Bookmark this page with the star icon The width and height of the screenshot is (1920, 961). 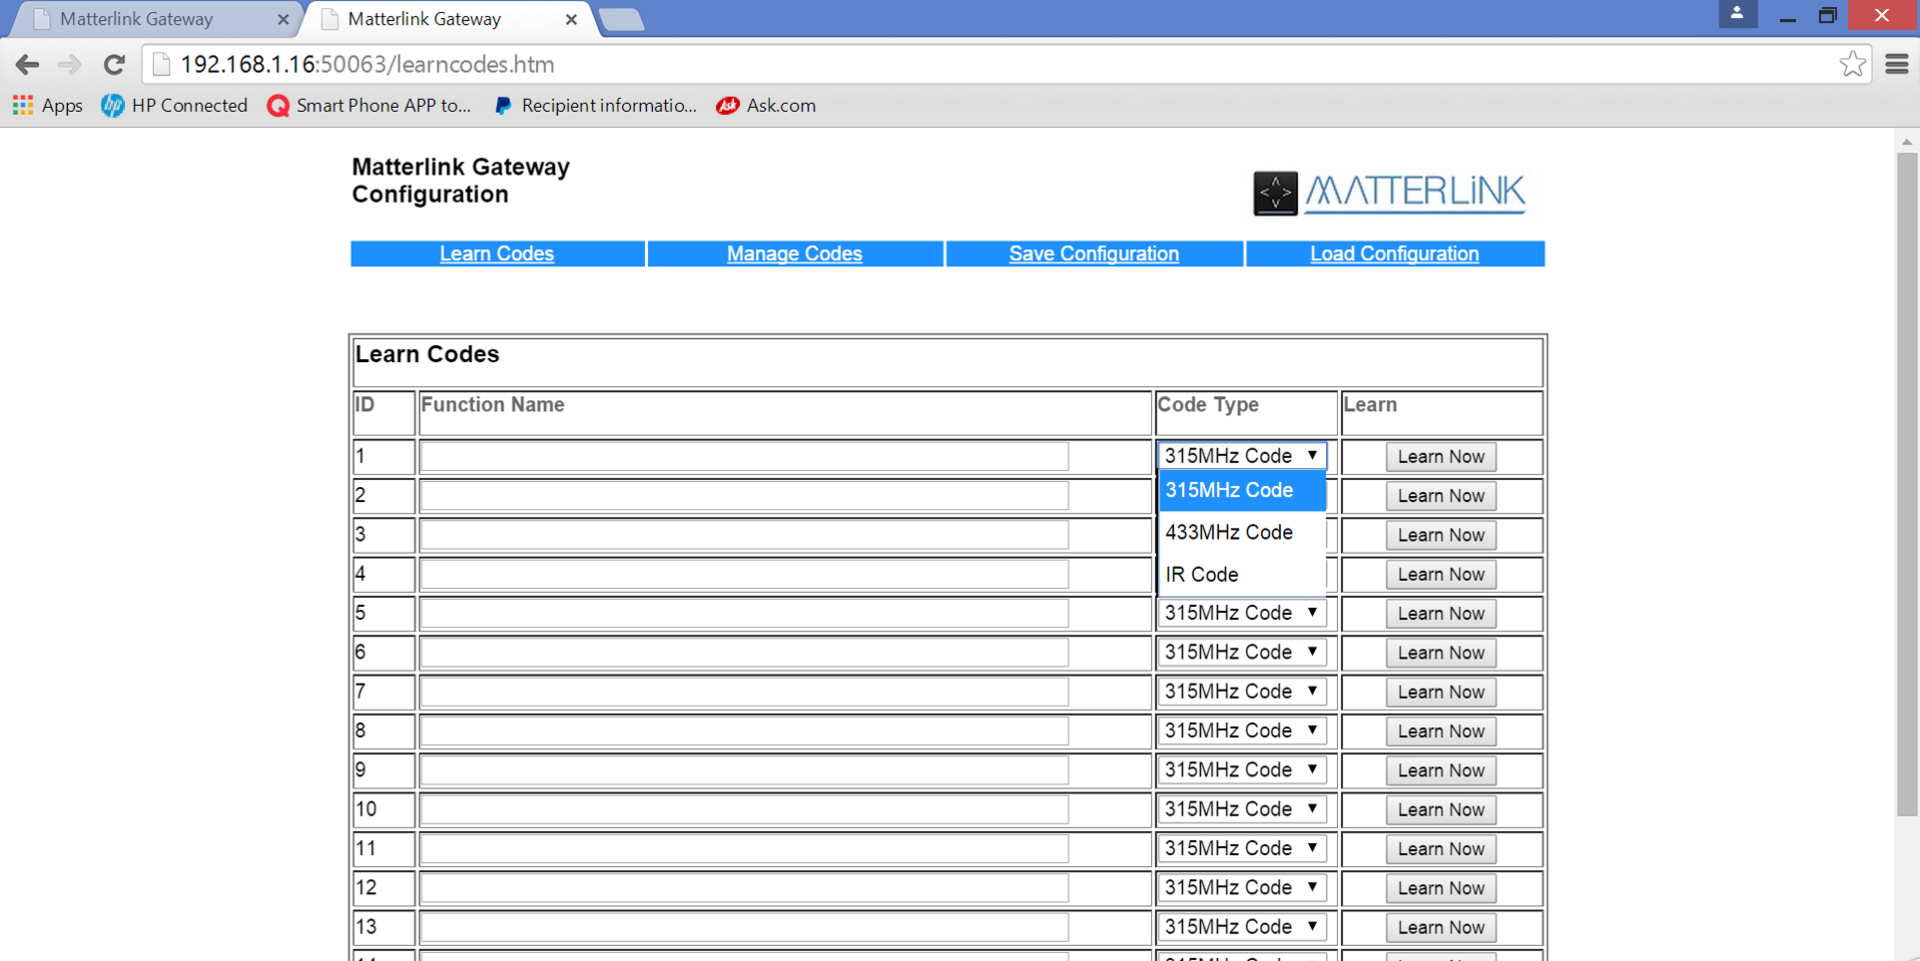pyautogui.click(x=1852, y=64)
